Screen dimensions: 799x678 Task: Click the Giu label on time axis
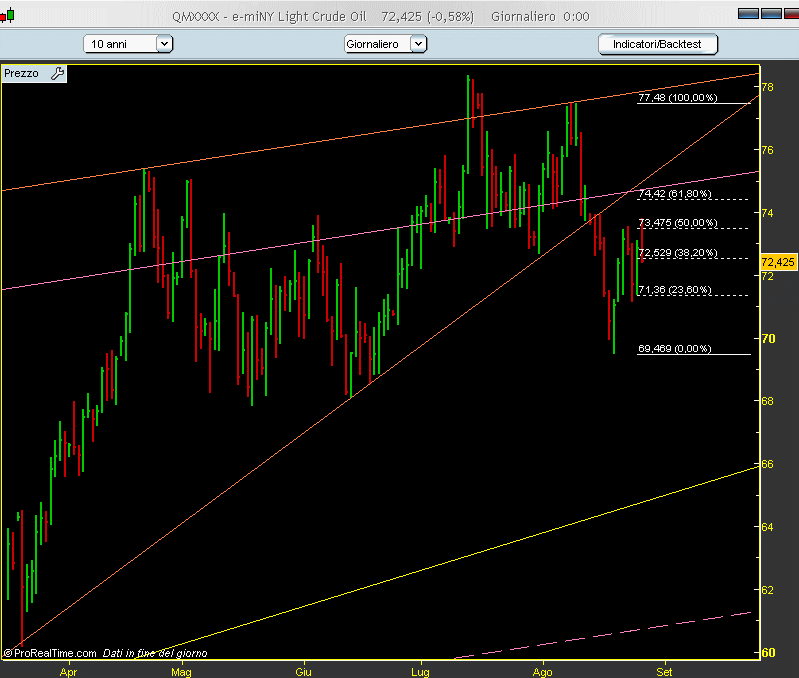[x=303, y=672]
